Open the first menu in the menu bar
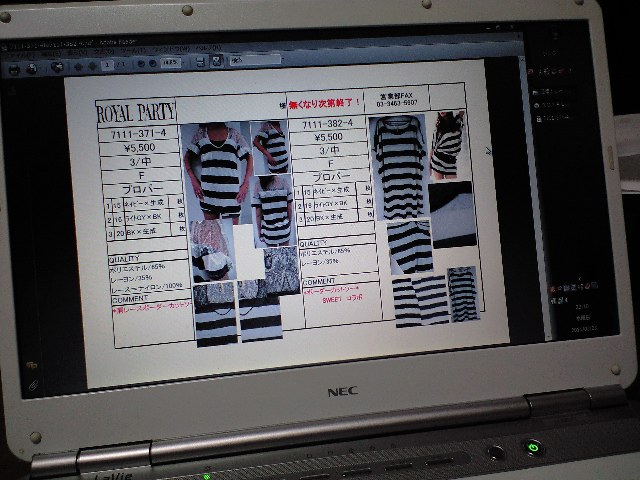 pos(20,55)
